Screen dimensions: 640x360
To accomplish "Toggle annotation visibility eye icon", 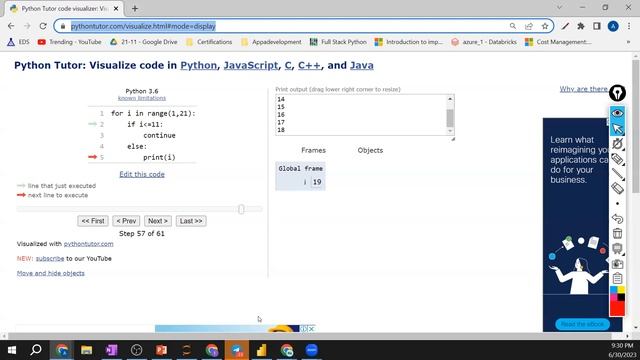I will [617, 113].
